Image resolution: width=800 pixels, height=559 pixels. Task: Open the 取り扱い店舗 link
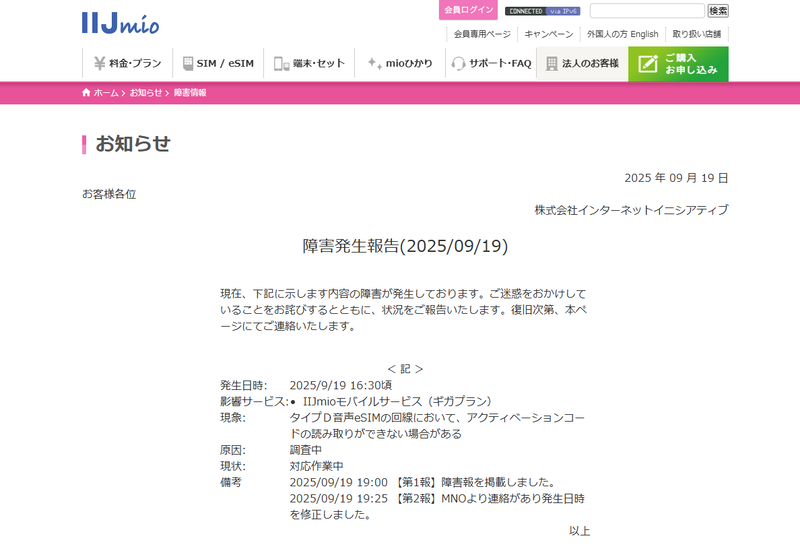click(696, 34)
